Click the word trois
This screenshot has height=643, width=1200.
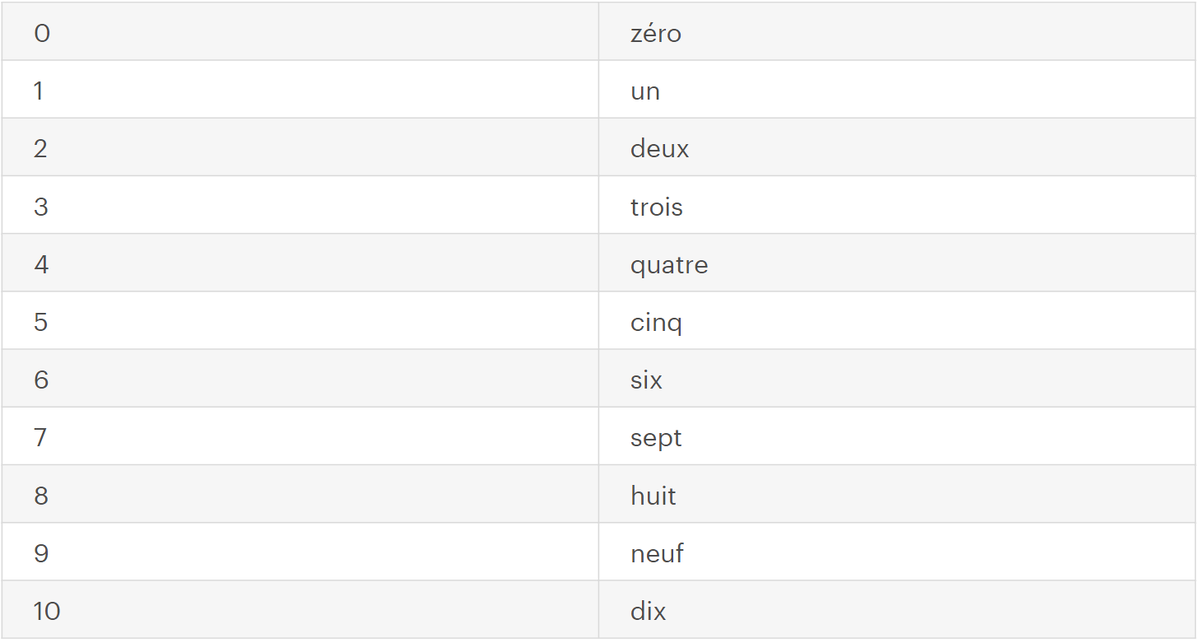click(656, 207)
